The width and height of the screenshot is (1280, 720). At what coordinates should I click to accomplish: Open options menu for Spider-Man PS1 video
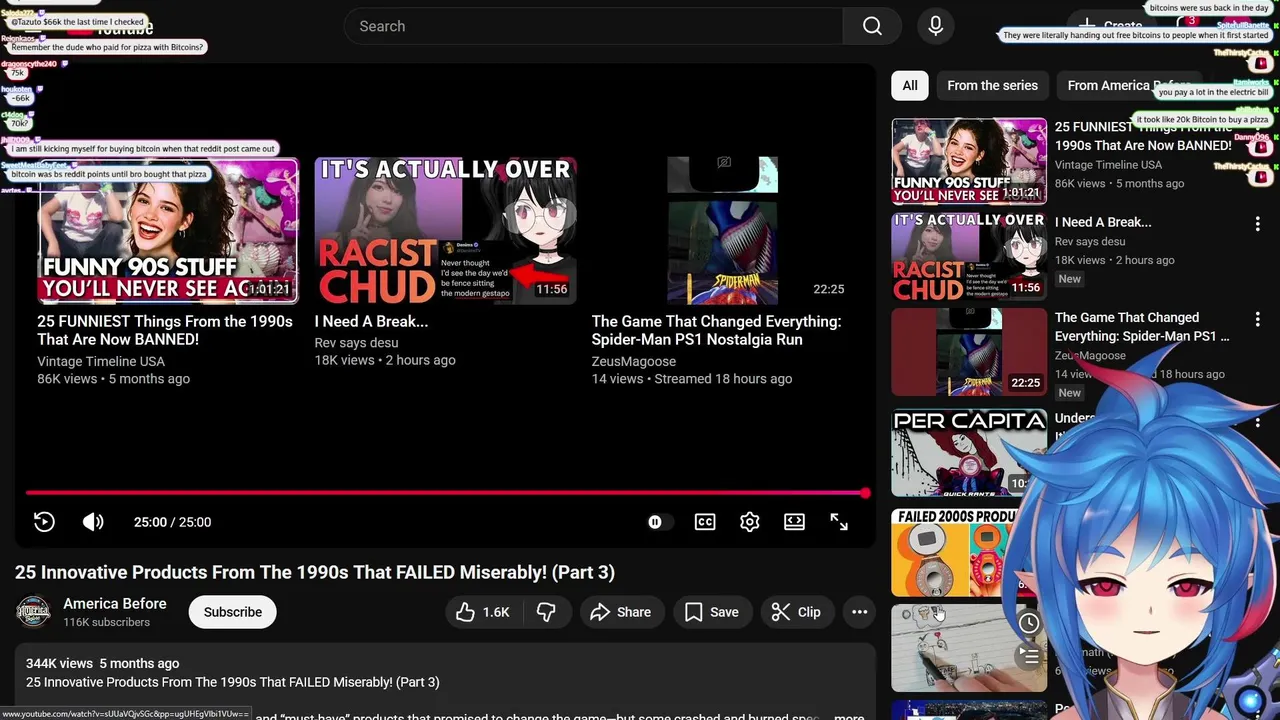pyautogui.click(x=1258, y=320)
